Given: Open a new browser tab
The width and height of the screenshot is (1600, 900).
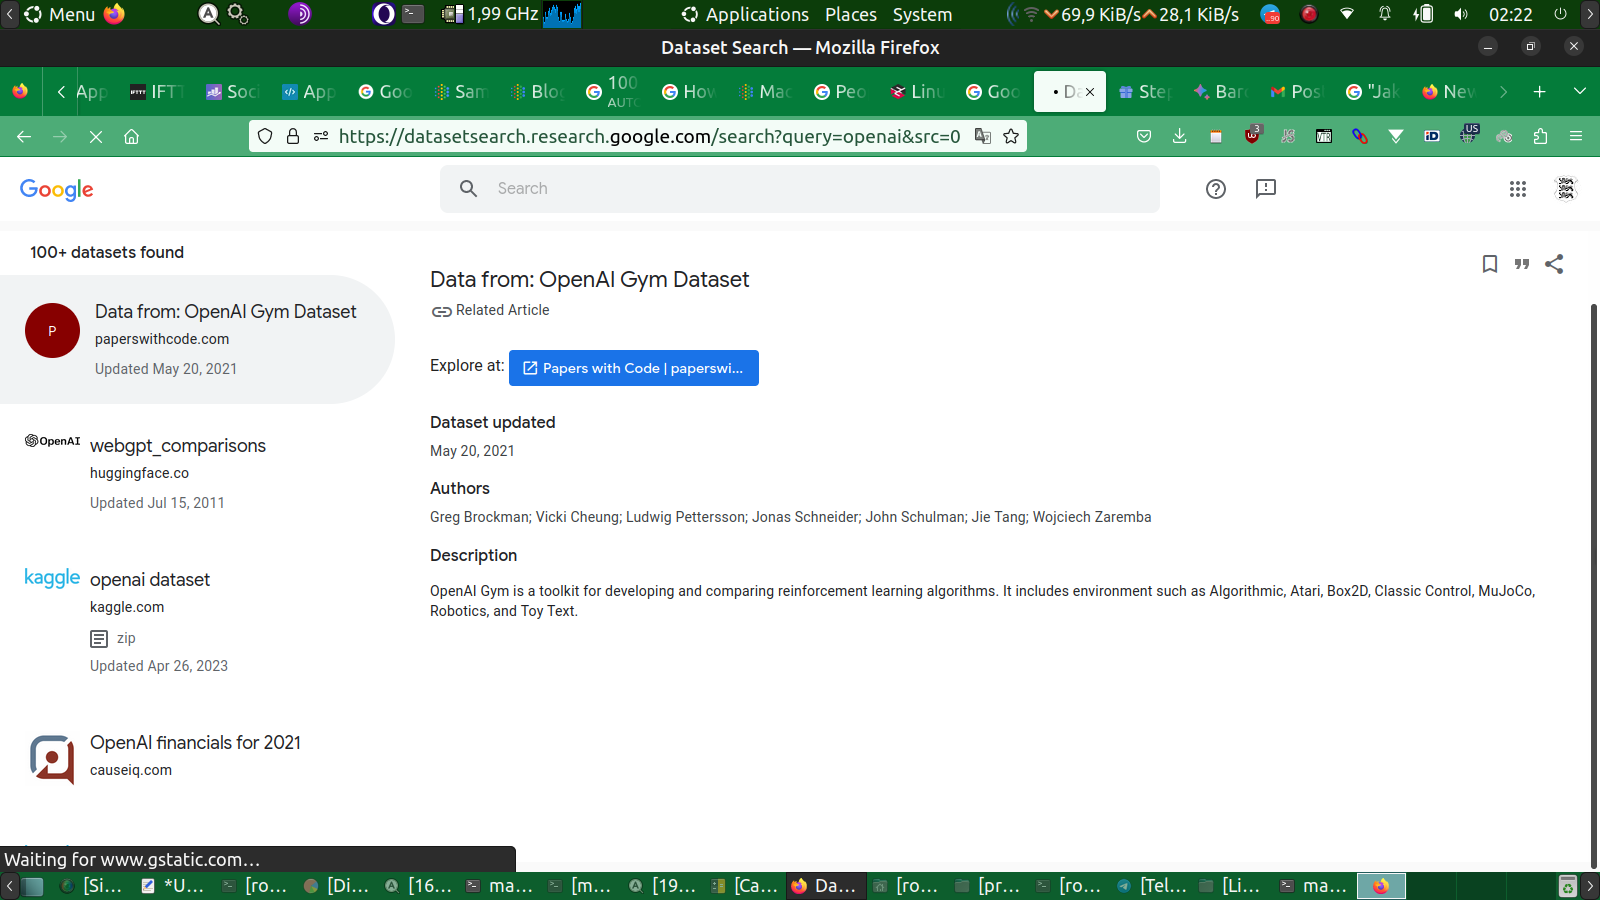Looking at the screenshot, I should tap(1540, 92).
